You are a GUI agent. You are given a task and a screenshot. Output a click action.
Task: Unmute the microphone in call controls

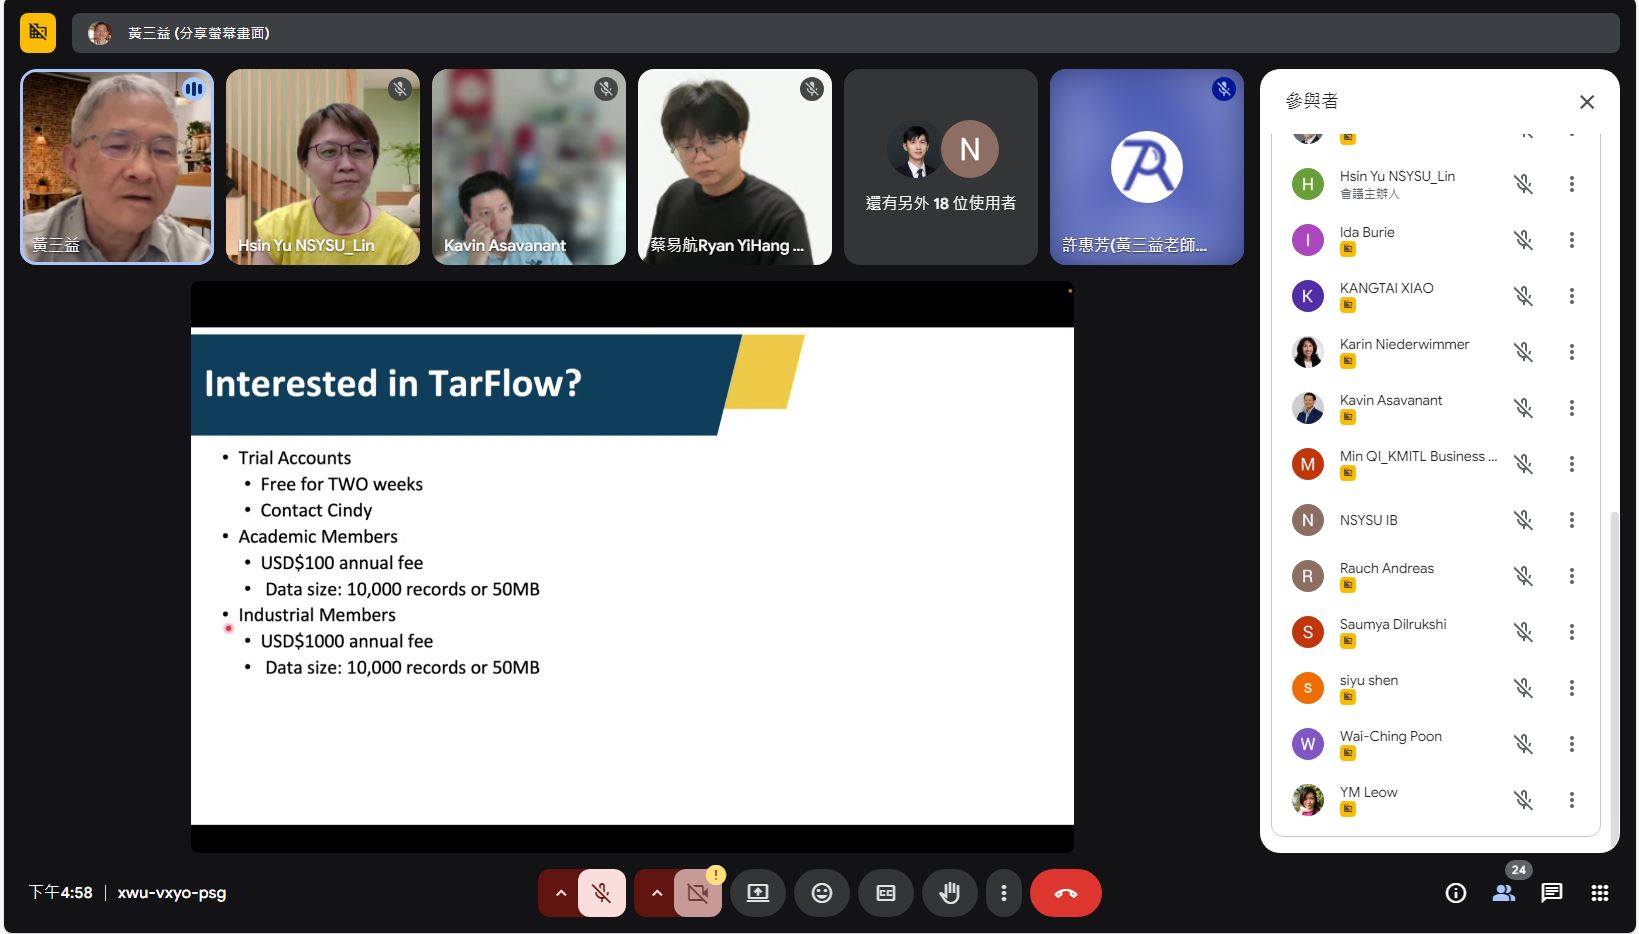(x=602, y=893)
